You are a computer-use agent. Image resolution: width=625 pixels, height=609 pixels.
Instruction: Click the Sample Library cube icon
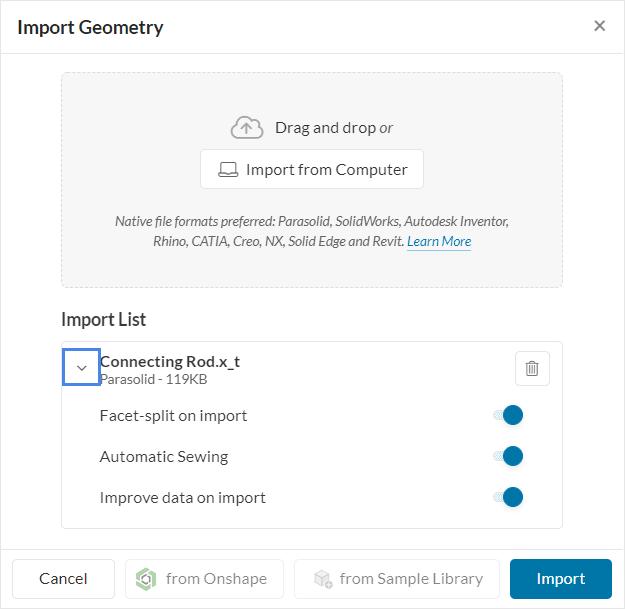coord(322,579)
